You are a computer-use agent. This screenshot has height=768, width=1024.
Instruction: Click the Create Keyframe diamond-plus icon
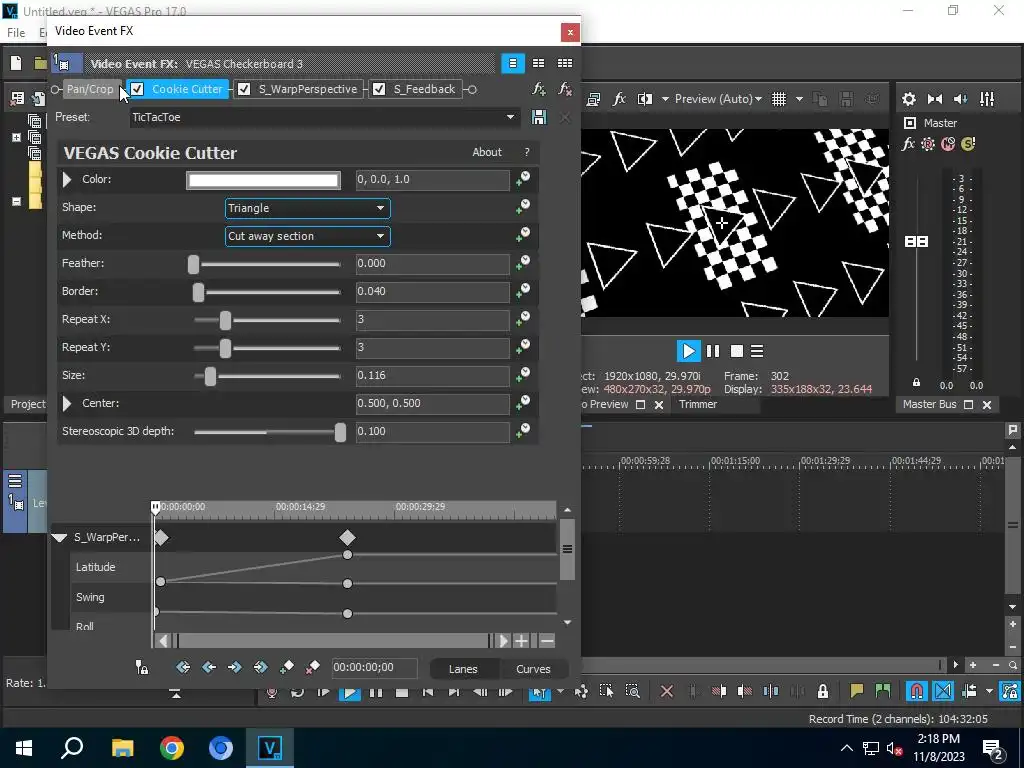click(287, 667)
